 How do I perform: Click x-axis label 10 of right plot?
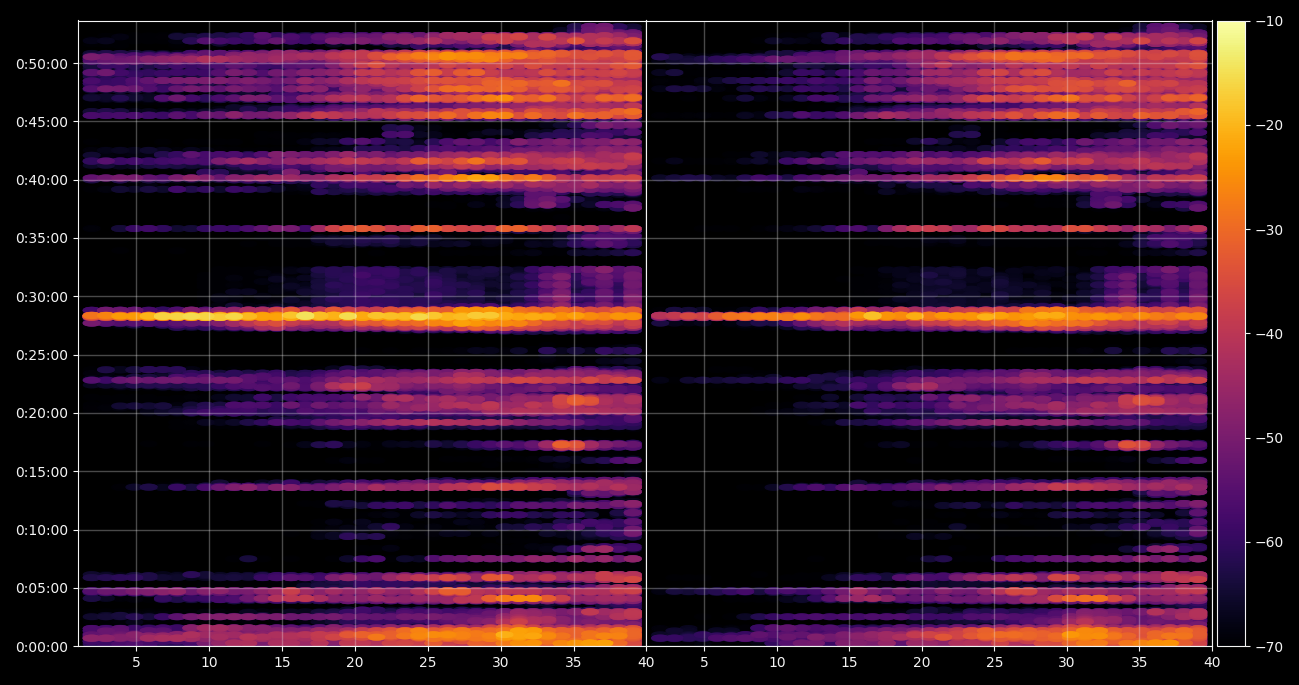click(777, 662)
